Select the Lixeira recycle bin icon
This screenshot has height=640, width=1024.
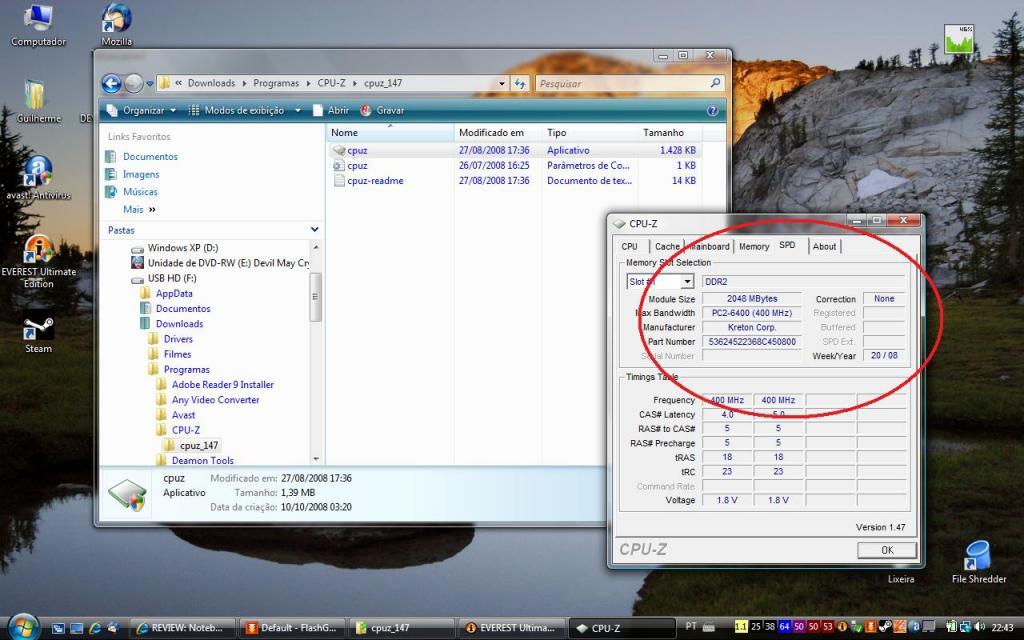point(901,579)
